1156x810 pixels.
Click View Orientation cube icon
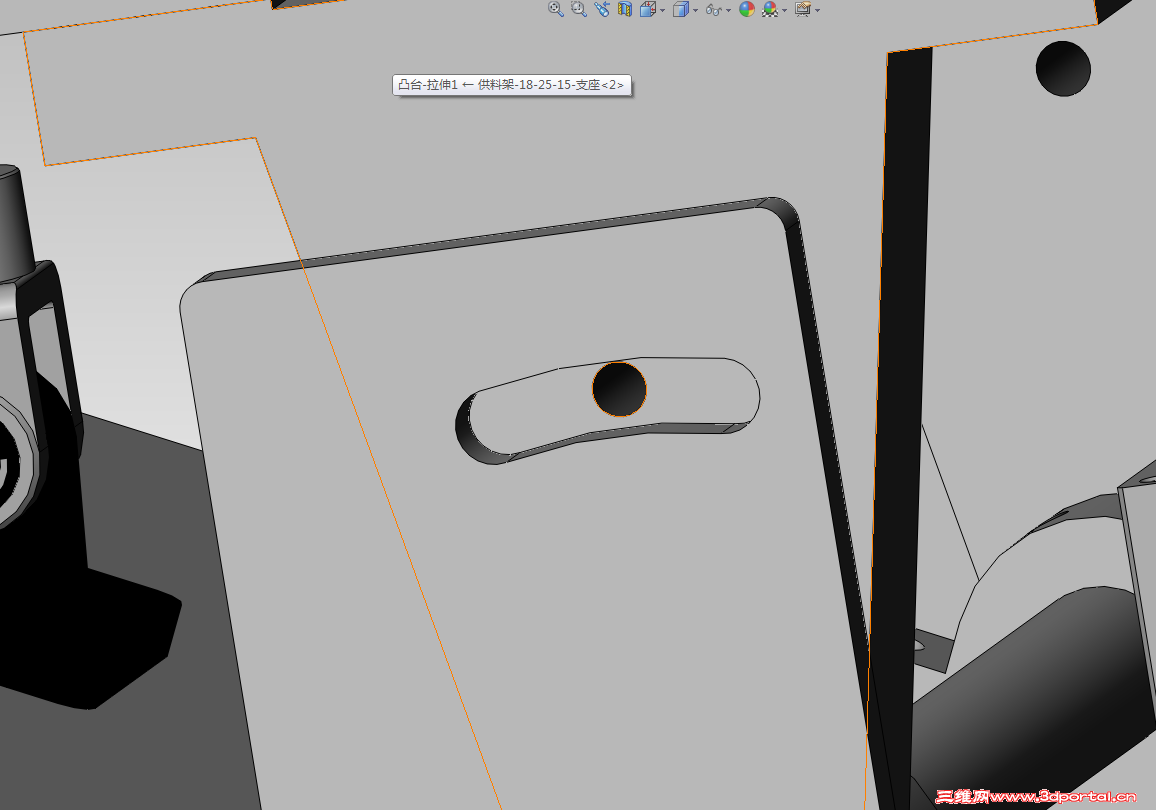click(647, 9)
